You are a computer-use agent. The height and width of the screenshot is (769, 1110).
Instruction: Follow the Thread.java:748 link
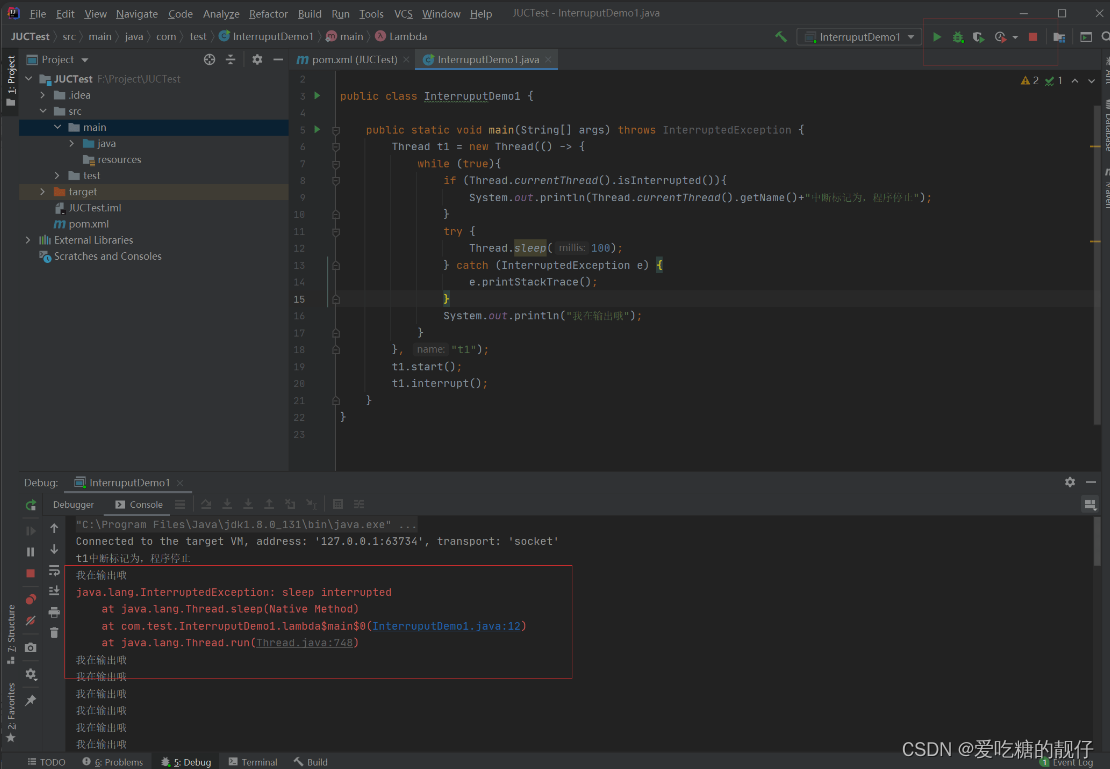[304, 643]
